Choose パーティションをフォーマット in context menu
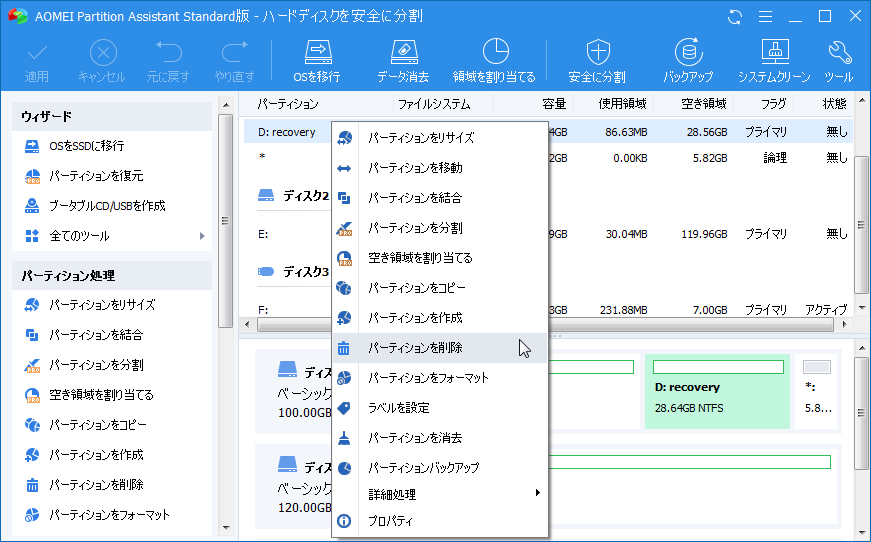The image size is (871, 542). tap(440, 378)
